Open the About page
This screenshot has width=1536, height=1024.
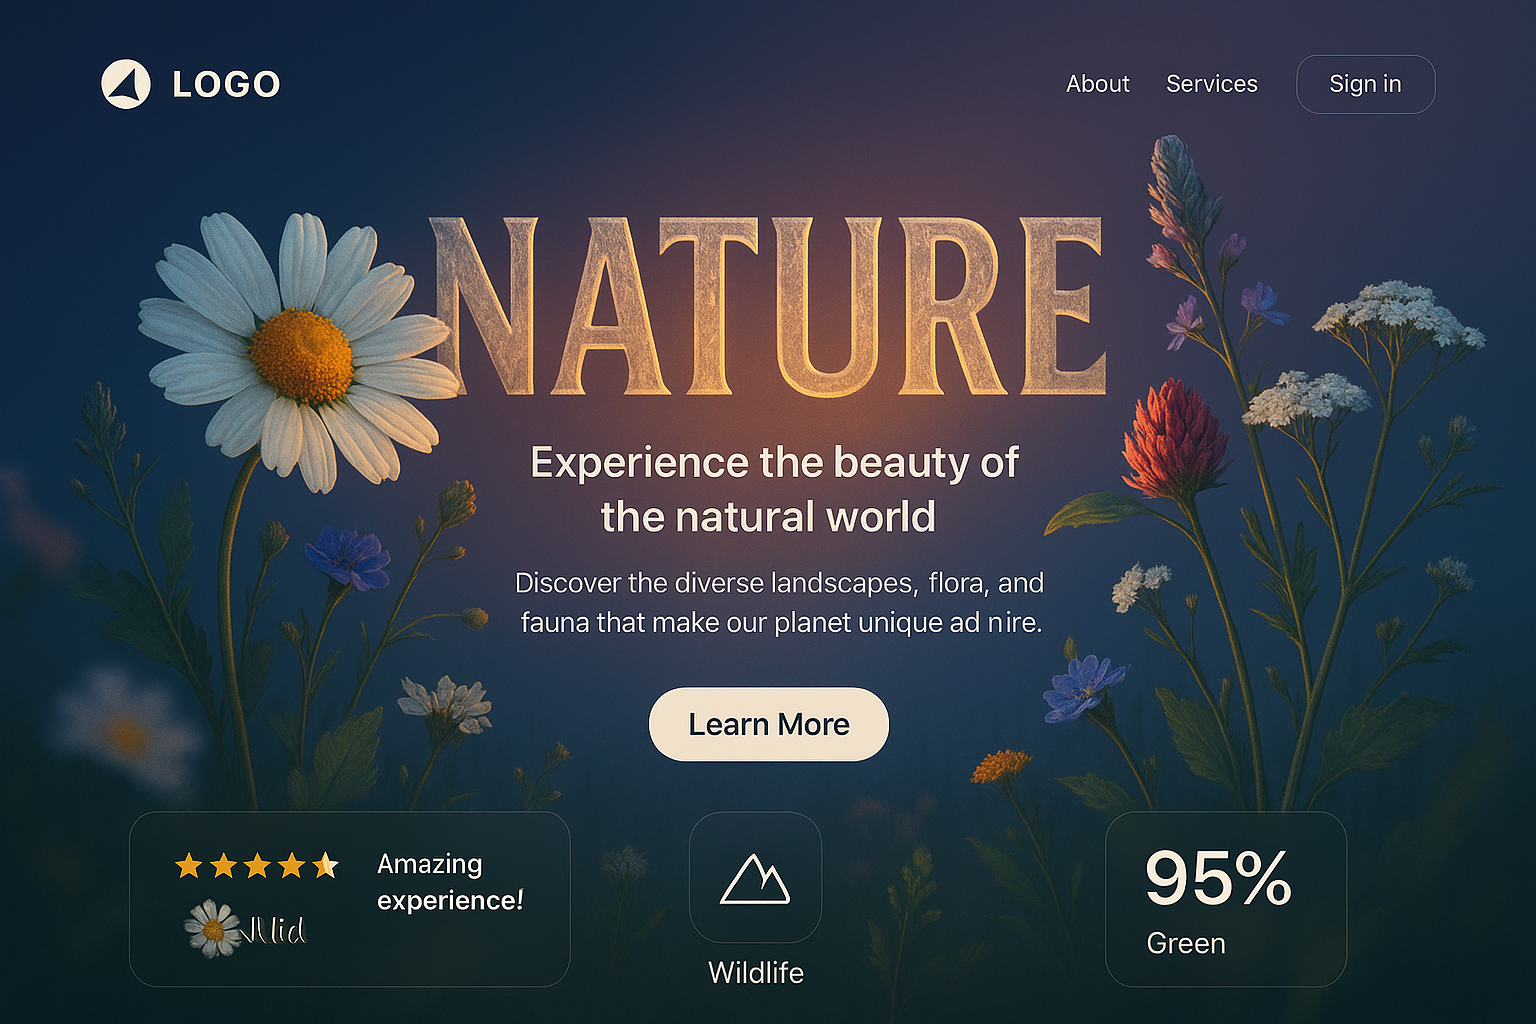click(1097, 84)
